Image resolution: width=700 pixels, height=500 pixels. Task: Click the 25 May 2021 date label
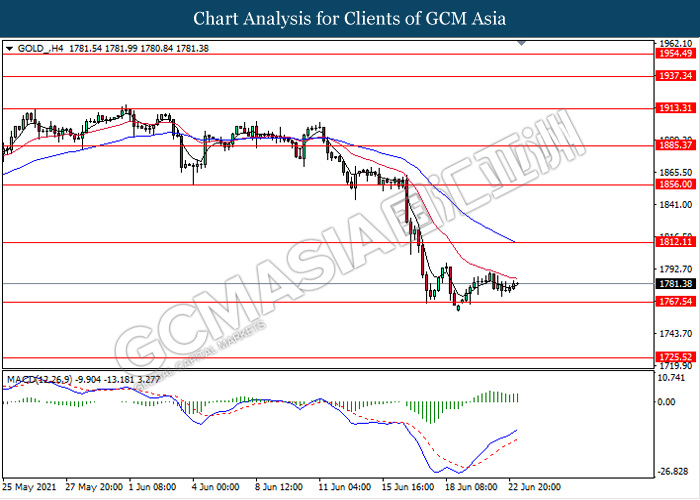(x=29, y=487)
